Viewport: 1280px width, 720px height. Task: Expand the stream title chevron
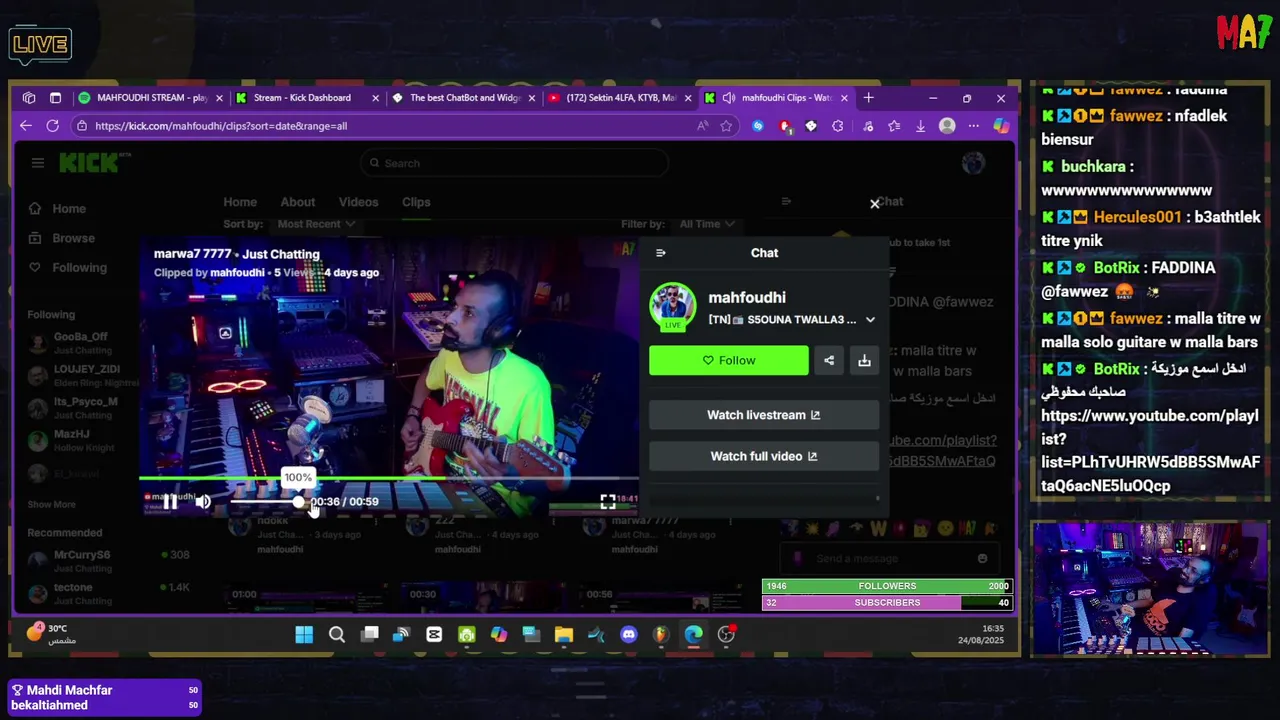point(870,320)
